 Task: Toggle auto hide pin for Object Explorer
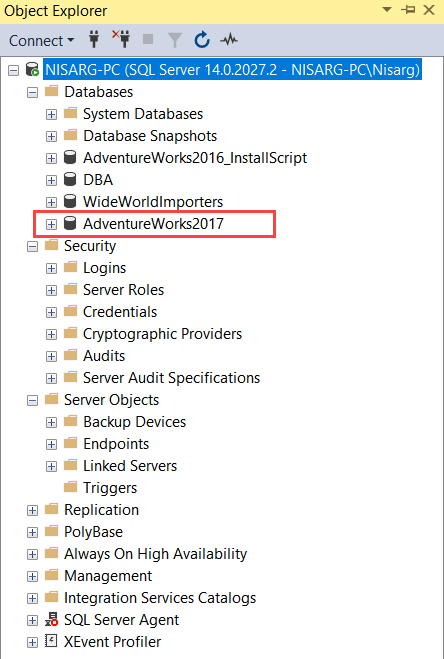point(408,10)
